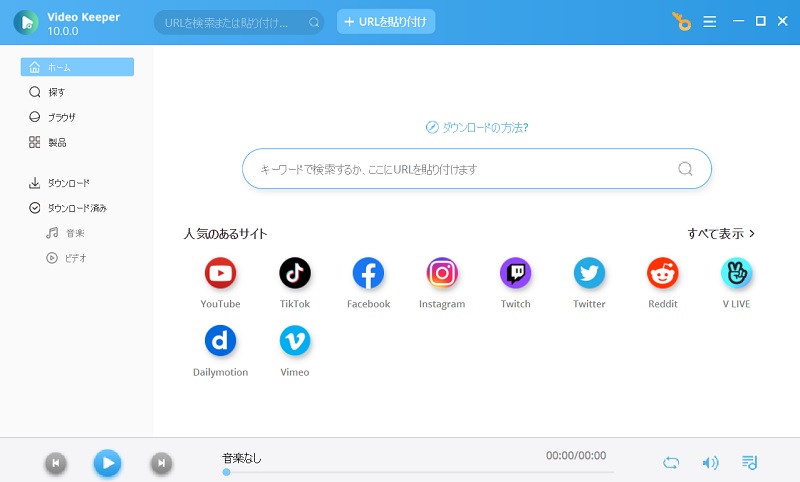Open the Twitch site icon
800x482 pixels.
[x=515, y=273]
